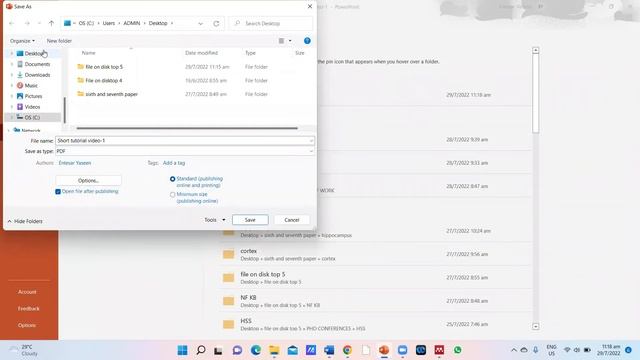Click the Add a tag link

click(174, 163)
